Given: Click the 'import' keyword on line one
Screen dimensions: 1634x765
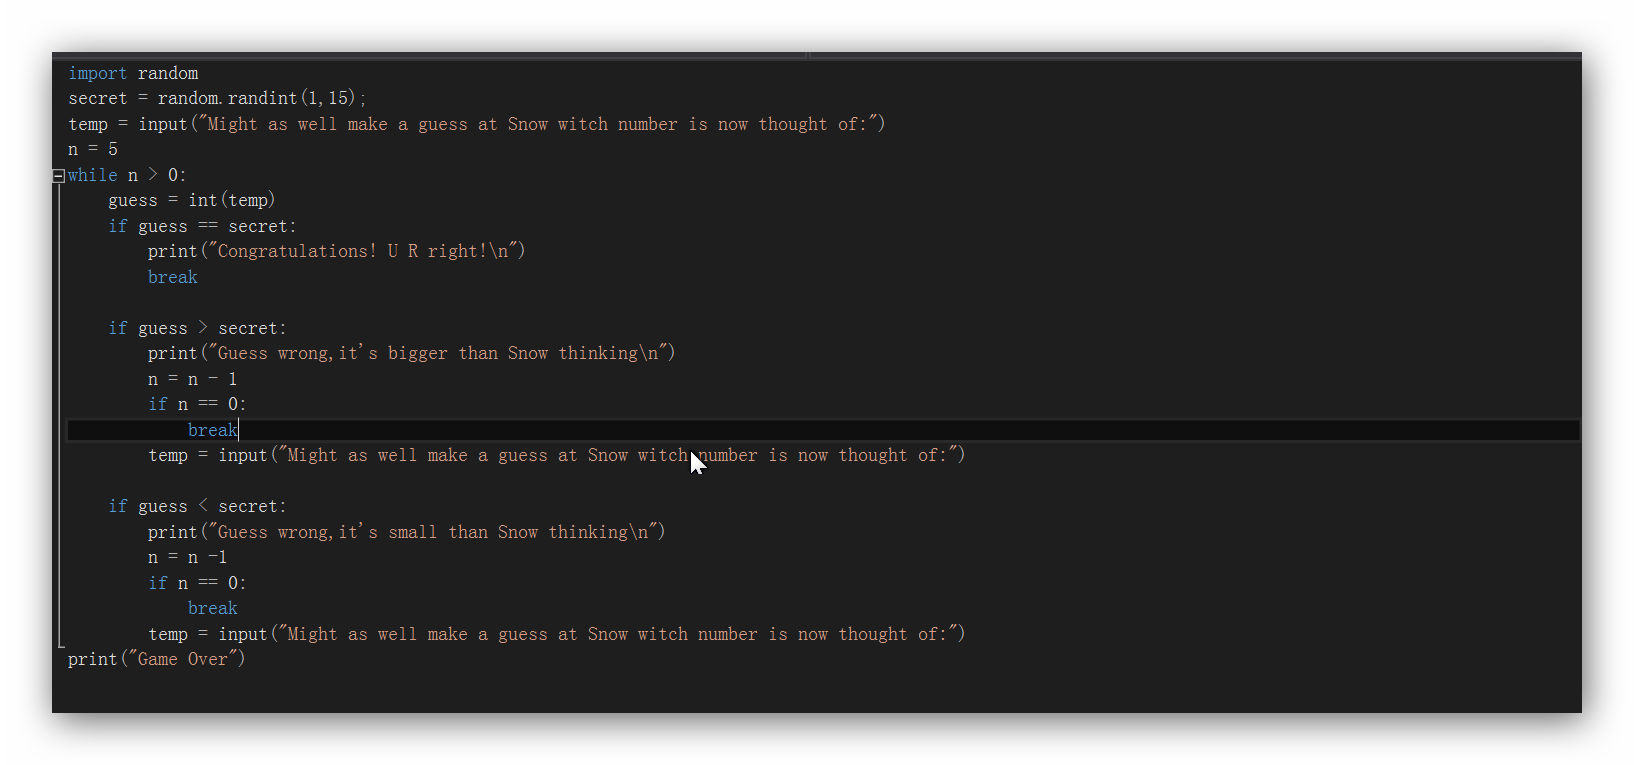Looking at the screenshot, I should 97,73.
